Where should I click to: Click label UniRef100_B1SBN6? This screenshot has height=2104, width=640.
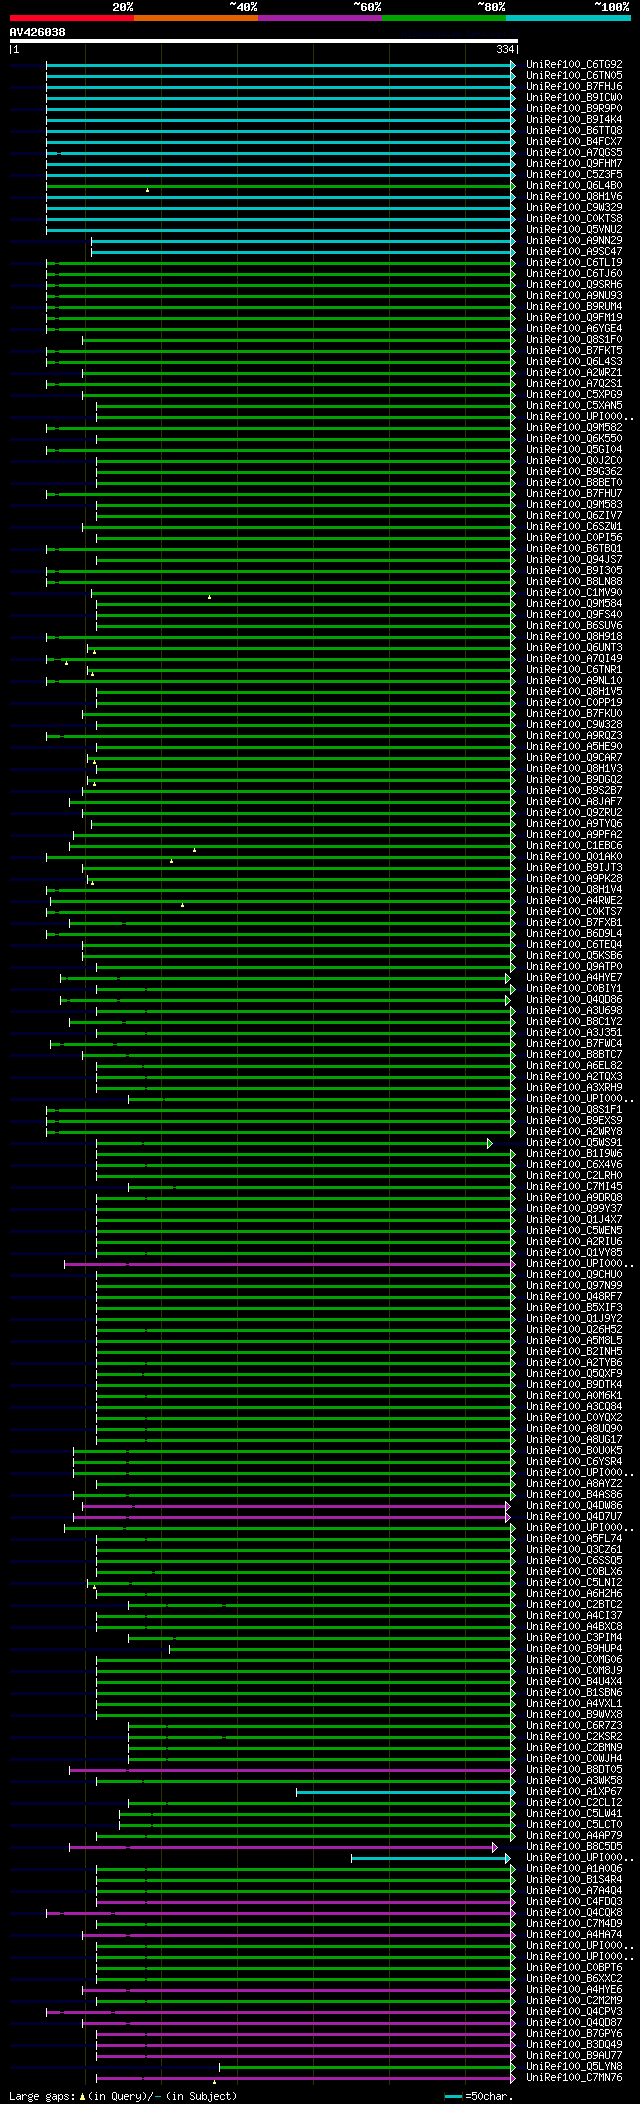pos(574,1693)
